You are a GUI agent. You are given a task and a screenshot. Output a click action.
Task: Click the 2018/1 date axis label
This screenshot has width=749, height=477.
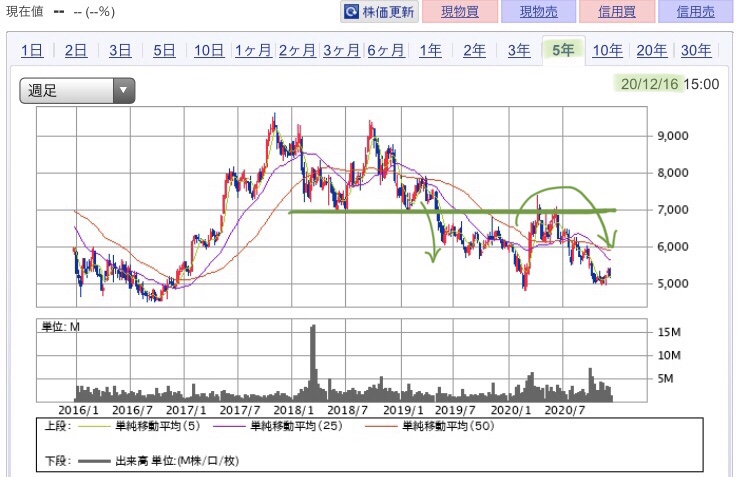(294, 410)
